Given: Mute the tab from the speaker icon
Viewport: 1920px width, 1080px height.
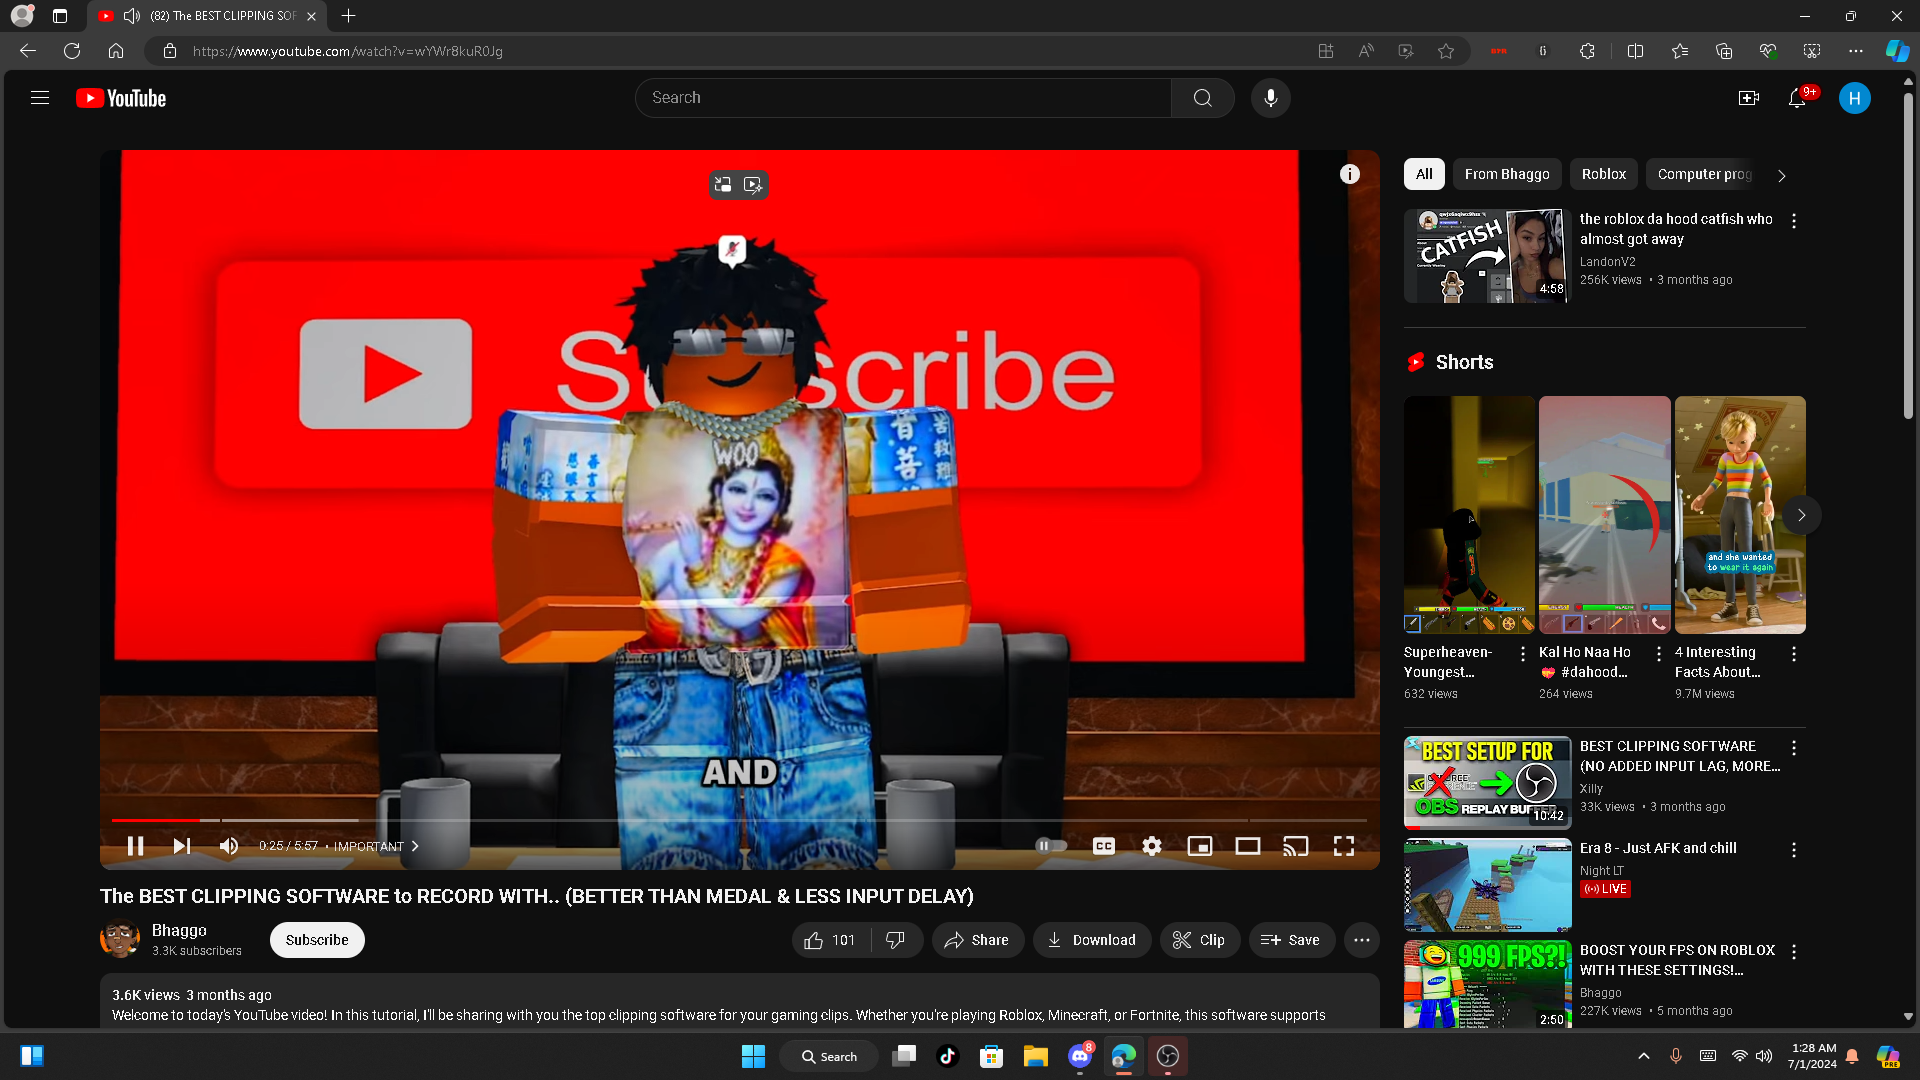Looking at the screenshot, I should [x=132, y=16].
